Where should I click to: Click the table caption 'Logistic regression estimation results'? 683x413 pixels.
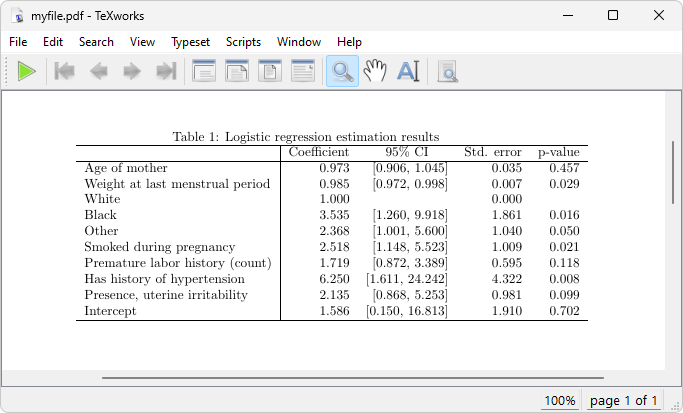332,137
